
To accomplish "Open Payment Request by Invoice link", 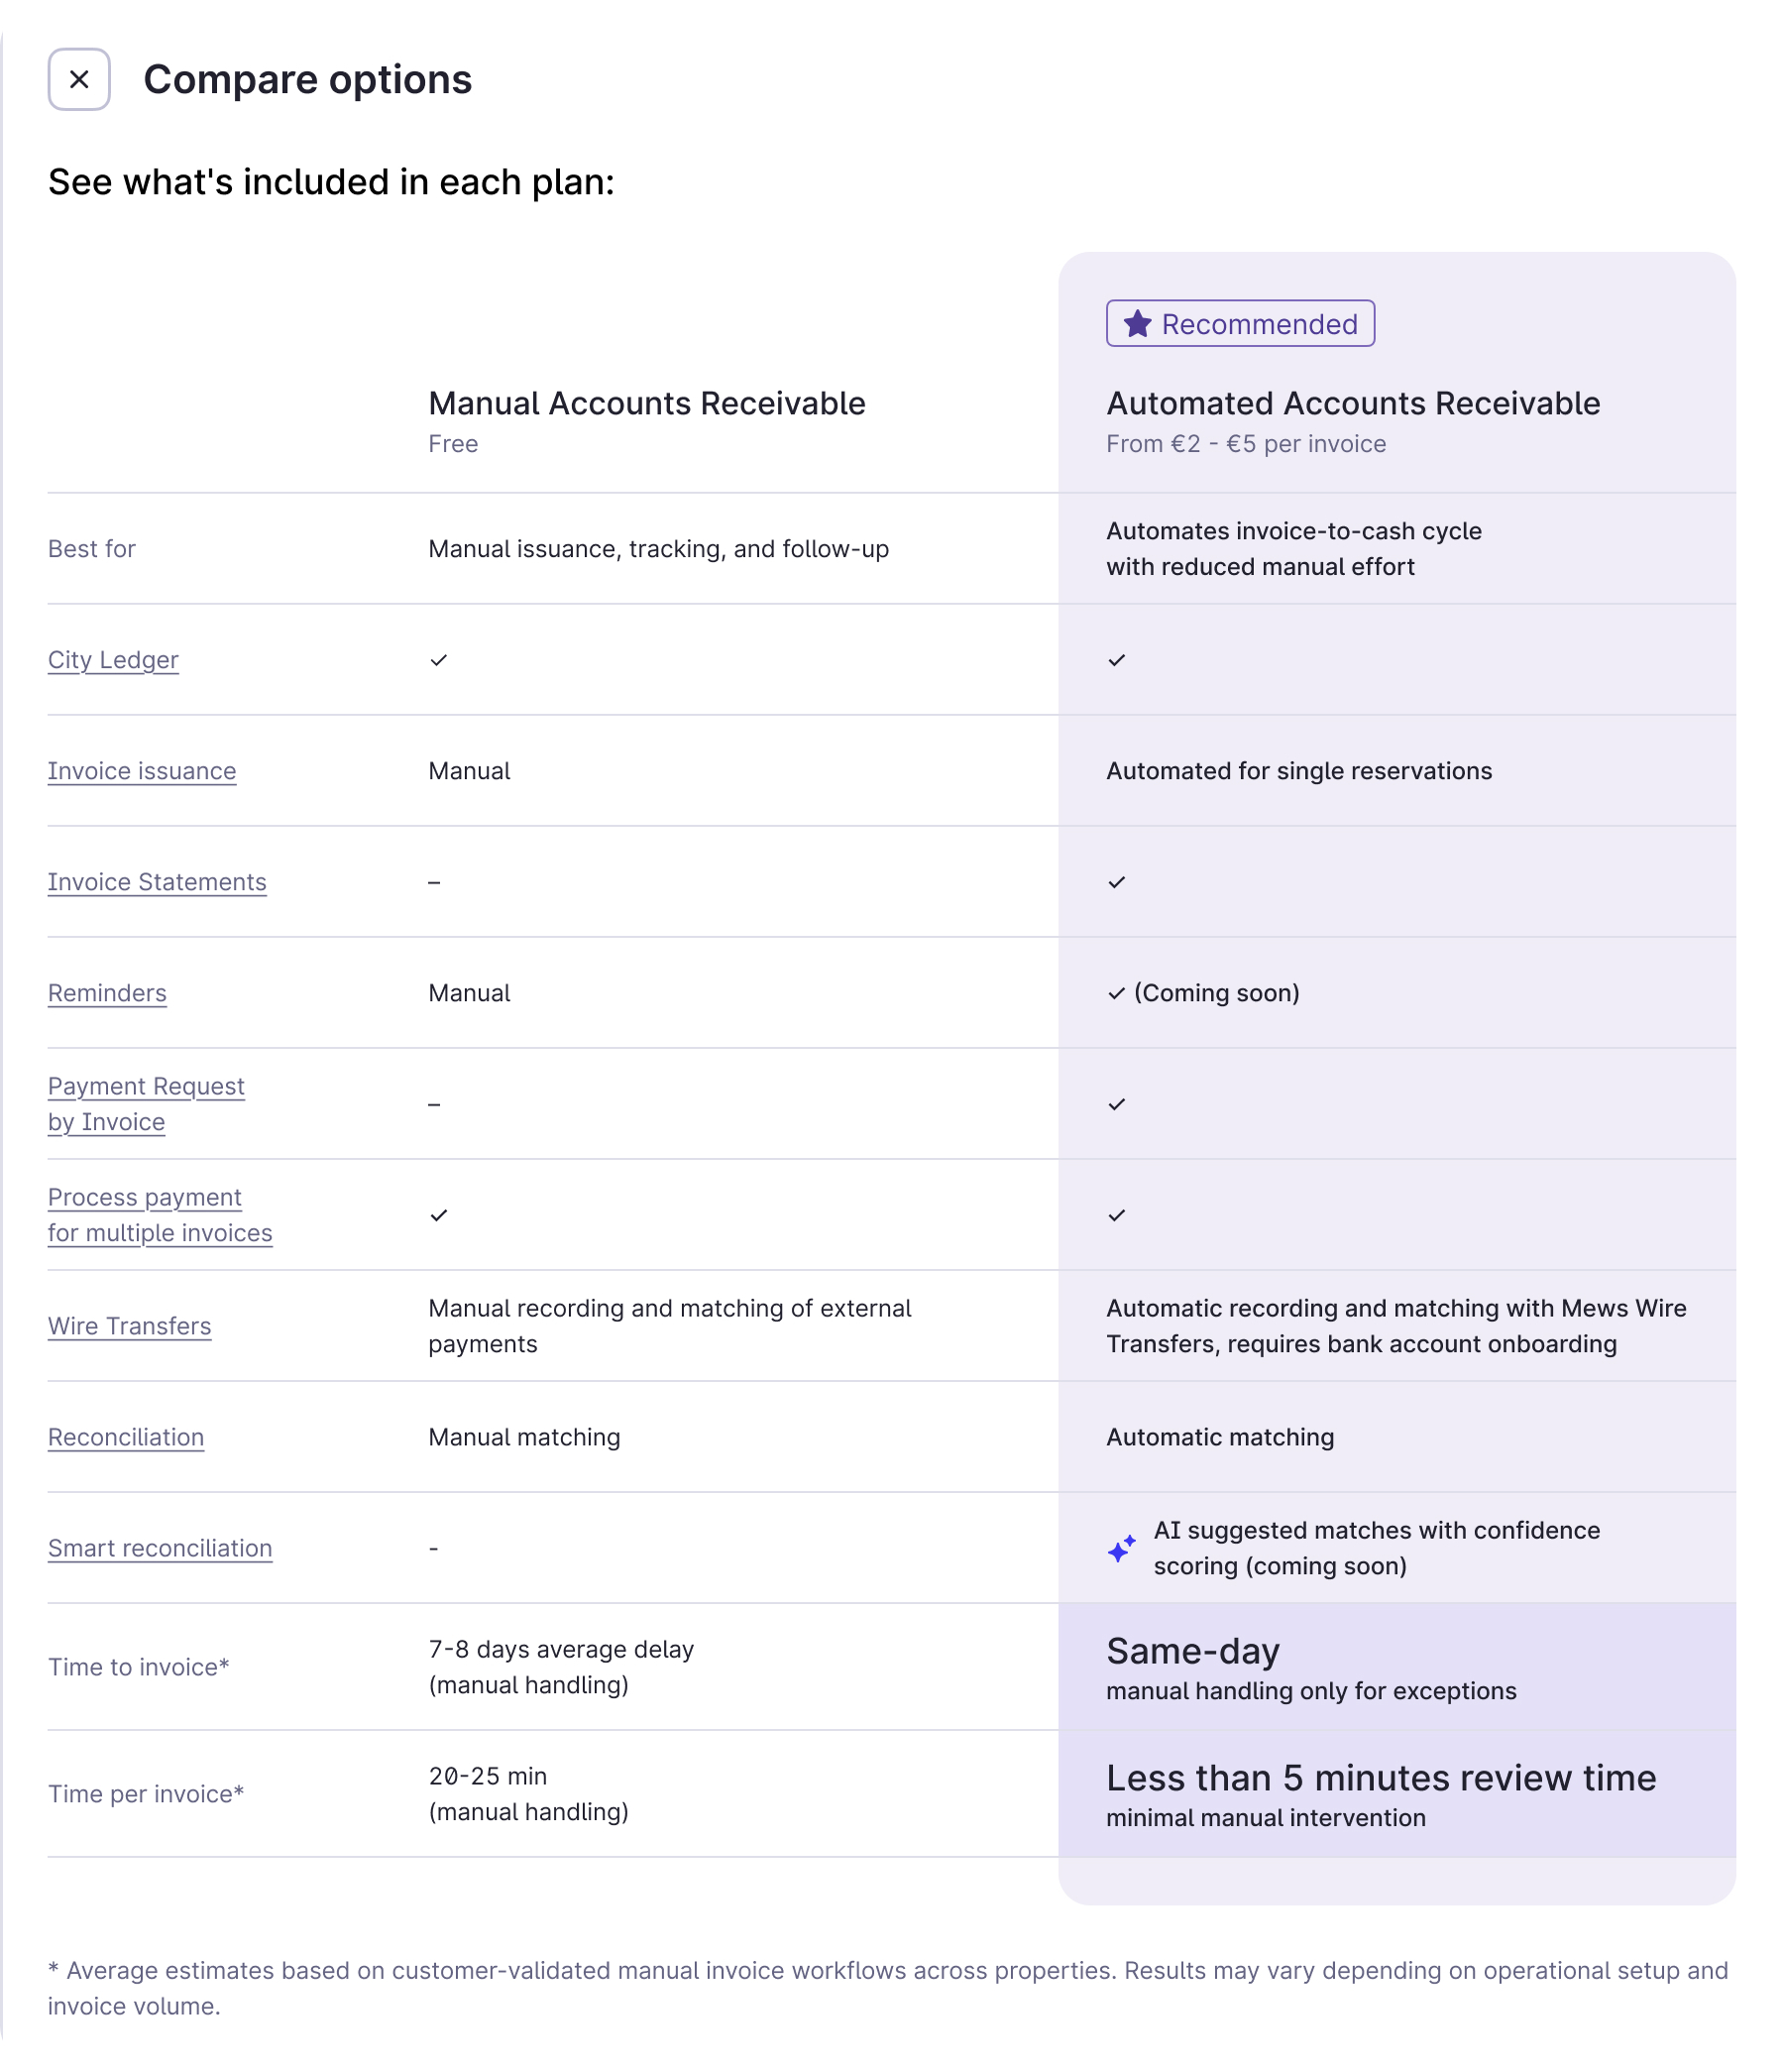I will click(x=146, y=1104).
